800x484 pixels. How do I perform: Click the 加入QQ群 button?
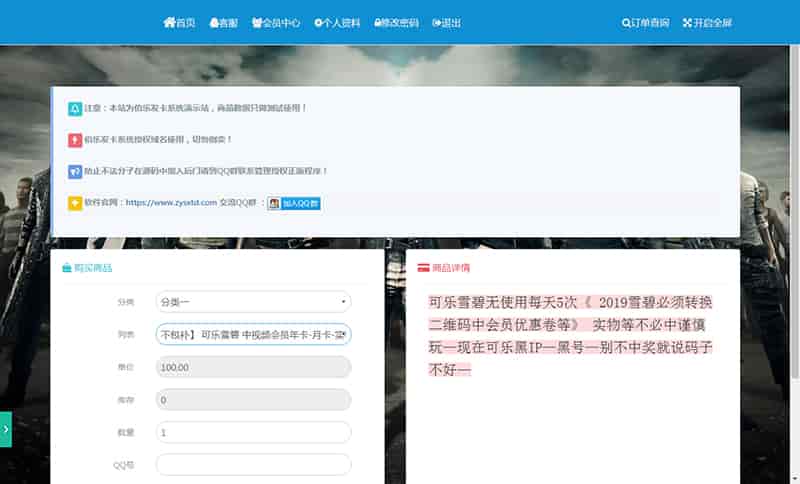294,203
